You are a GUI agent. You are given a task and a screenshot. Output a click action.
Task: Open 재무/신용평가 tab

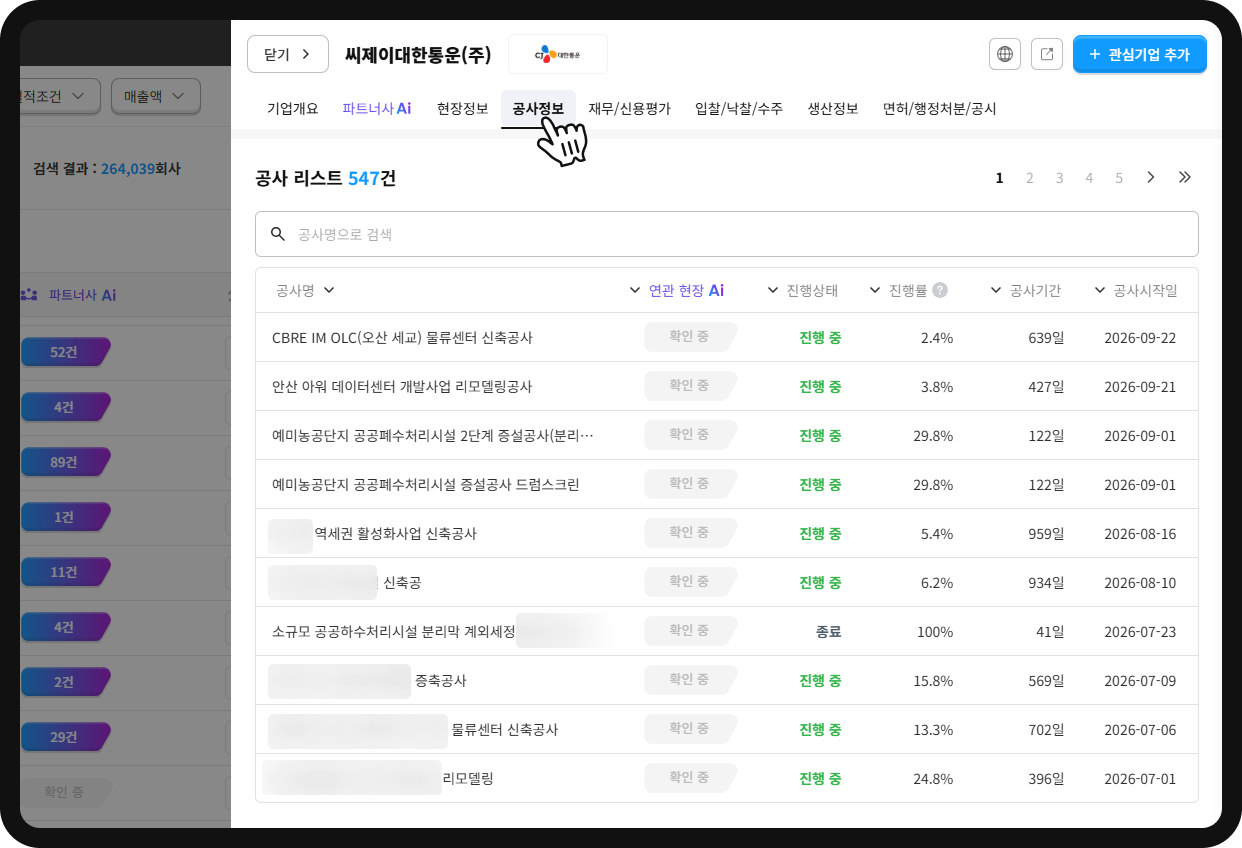click(629, 109)
